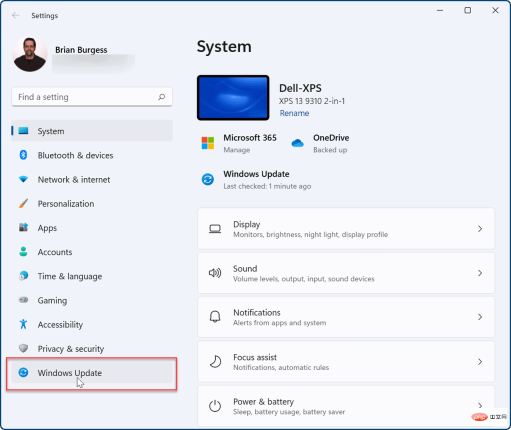The image size is (511, 430).
Task: Open Gaming settings label
Action: (52, 300)
